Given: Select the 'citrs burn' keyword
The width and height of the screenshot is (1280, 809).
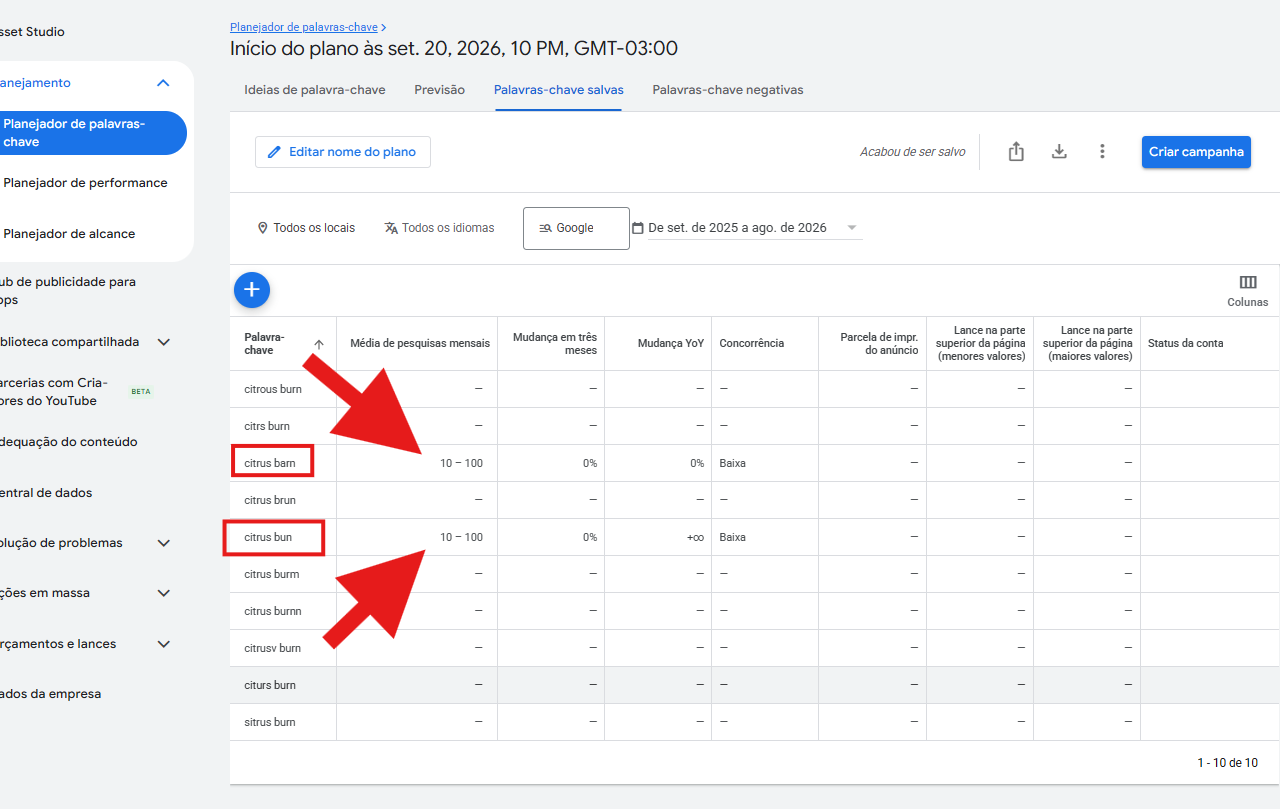Looking at the screenshot, I should tap(267, 426).
